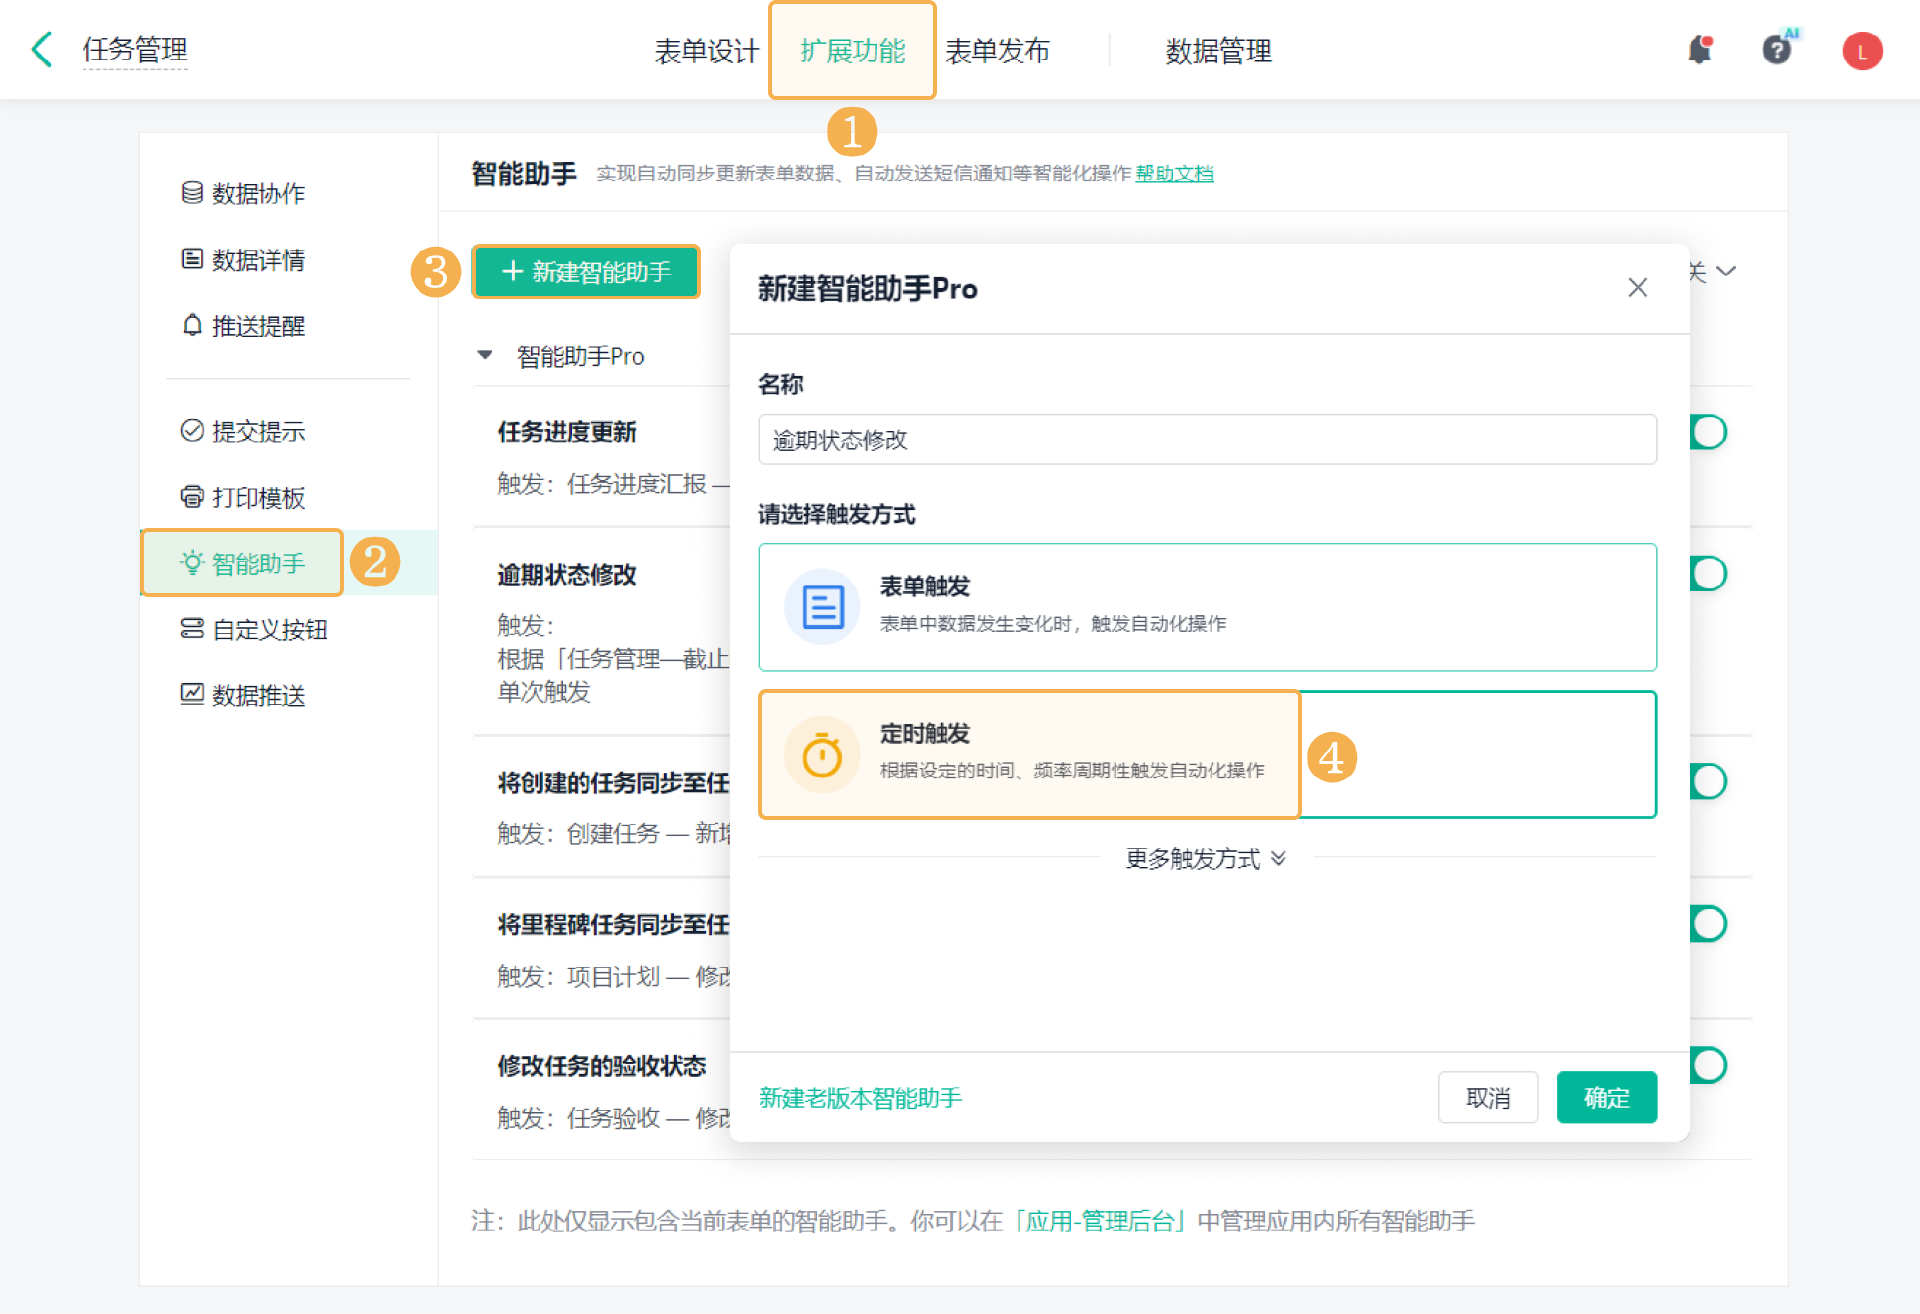Switch to the 表单设计 tab
The image size is (1920, 1314).
pos(706,51)
